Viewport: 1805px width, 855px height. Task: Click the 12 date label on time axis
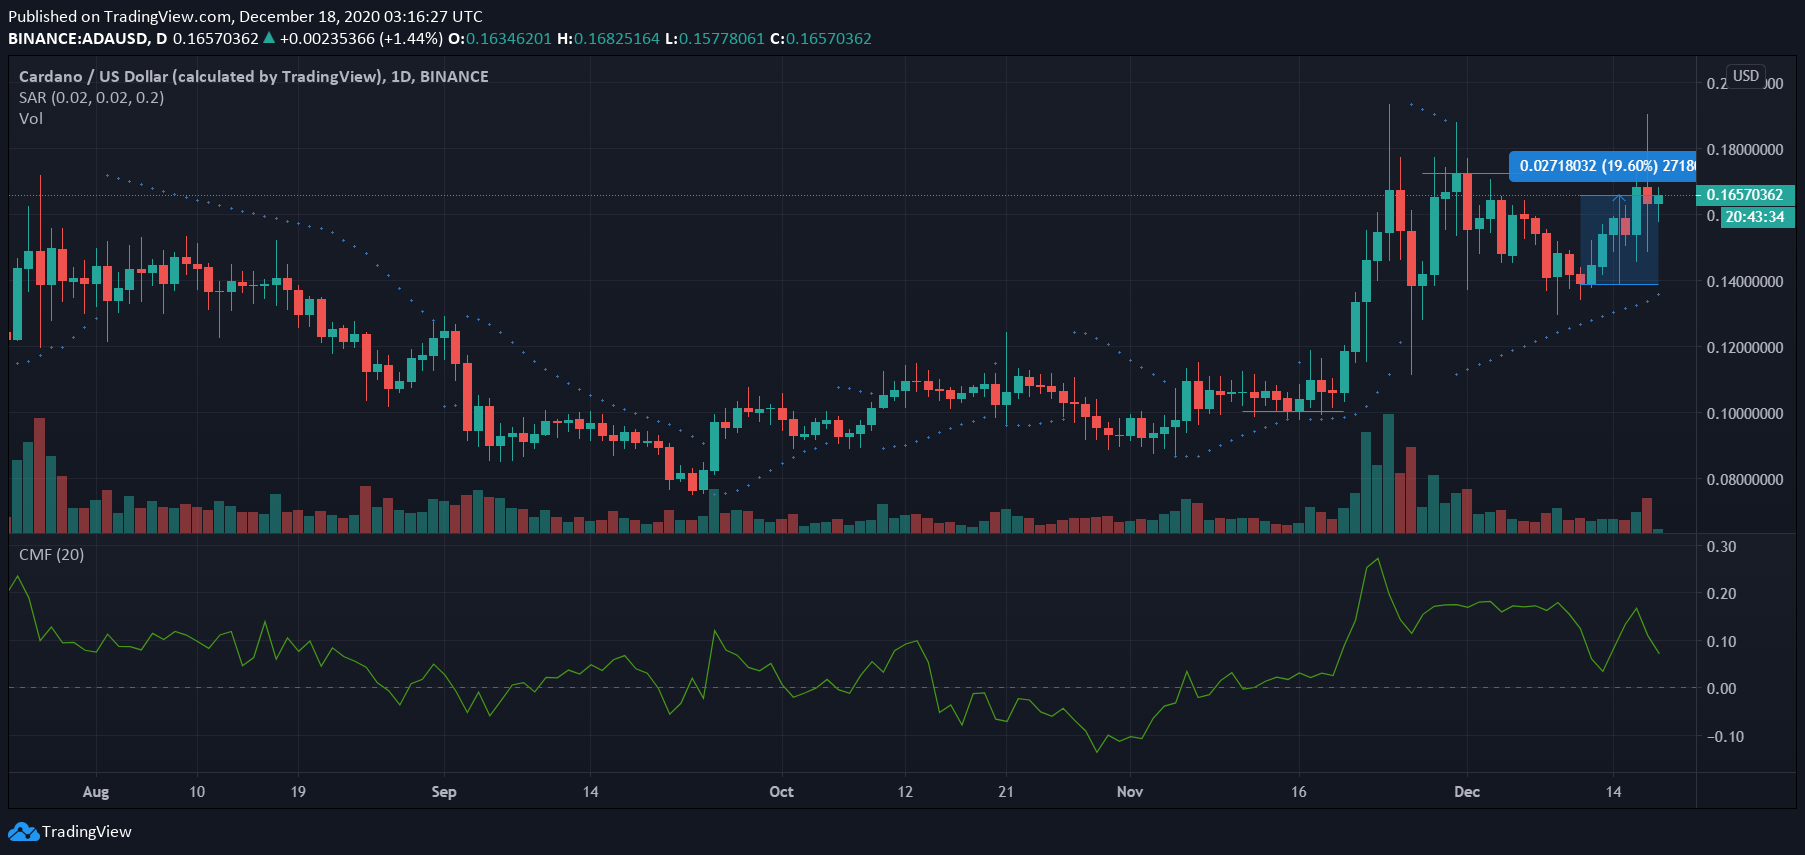tap(905, 792)
